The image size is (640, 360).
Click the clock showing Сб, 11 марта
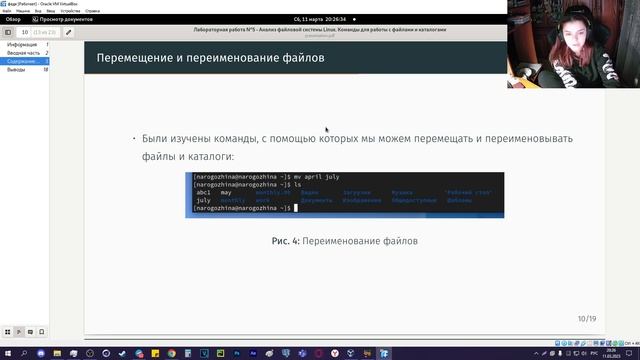coord(320,19)
